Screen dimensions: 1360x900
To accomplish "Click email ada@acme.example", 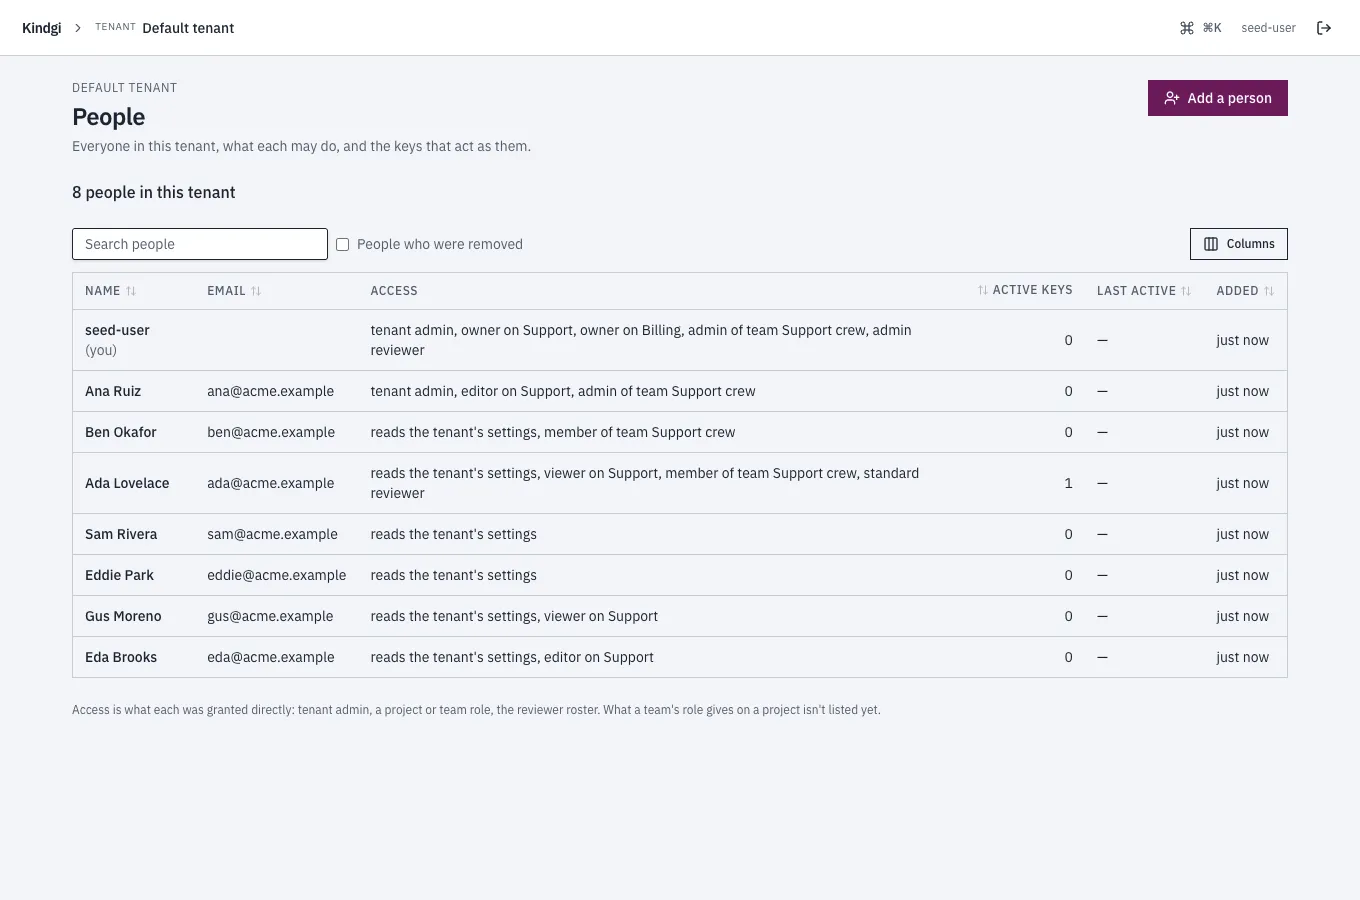I will click(x=271, y=483).
